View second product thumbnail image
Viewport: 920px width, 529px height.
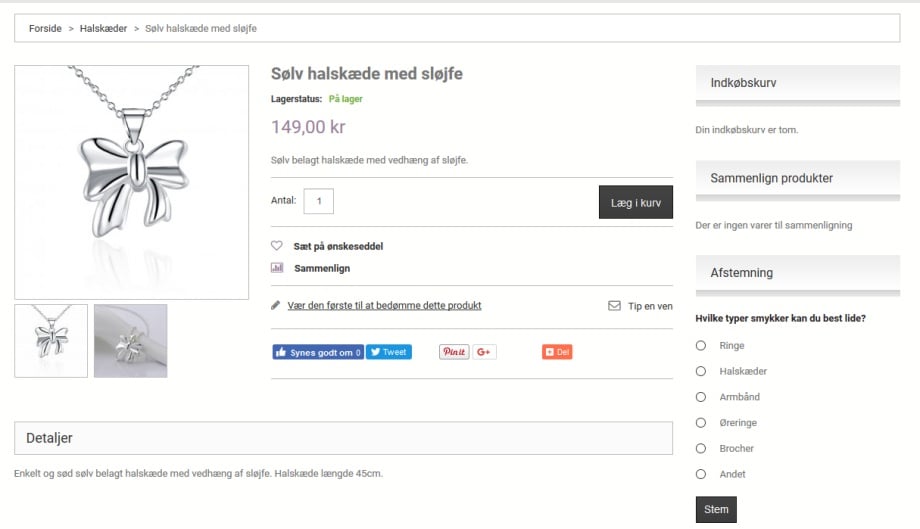pyautogui.click(x=130, y=341)
